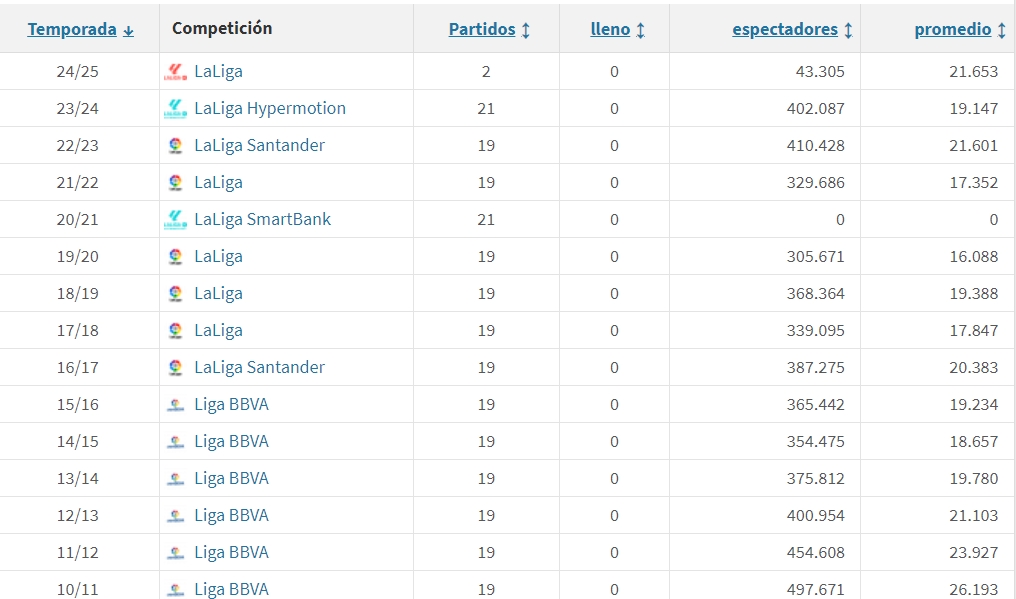Viewport: 1016px width, 599px height.
Task: Open Liga BBVA link for season 11/12
Action: 231,552
